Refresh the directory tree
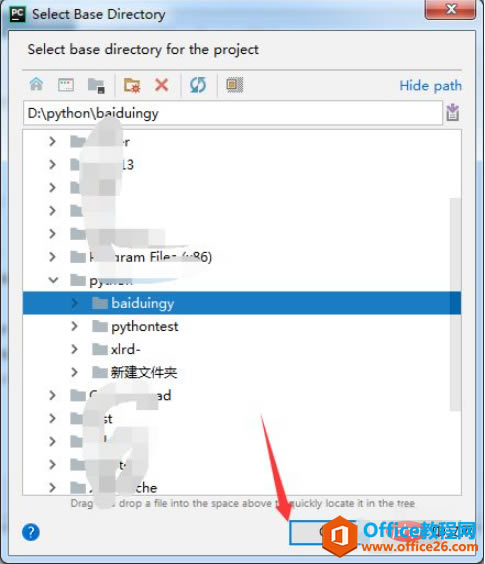 (x=198, y=85)
